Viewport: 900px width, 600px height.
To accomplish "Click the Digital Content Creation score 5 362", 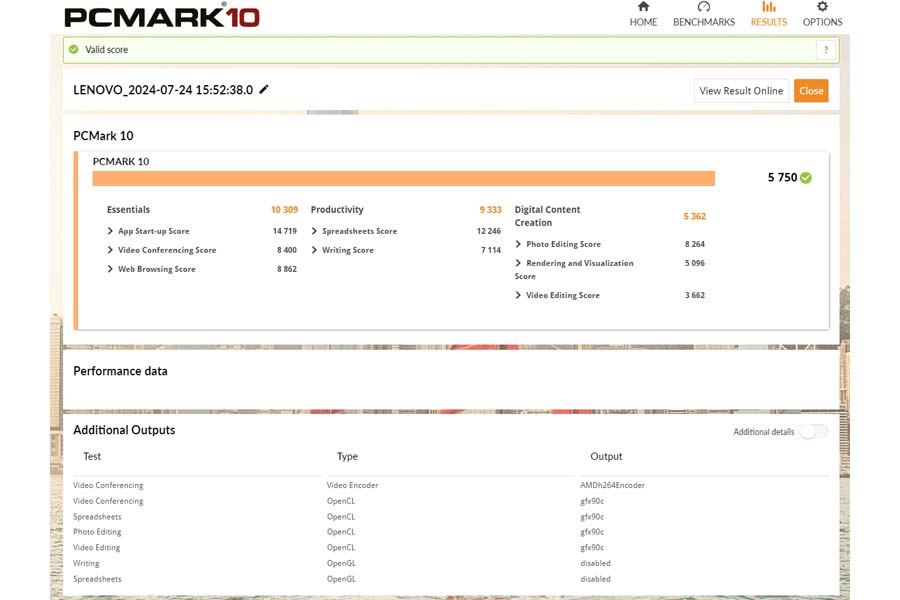I will point(695,216).
